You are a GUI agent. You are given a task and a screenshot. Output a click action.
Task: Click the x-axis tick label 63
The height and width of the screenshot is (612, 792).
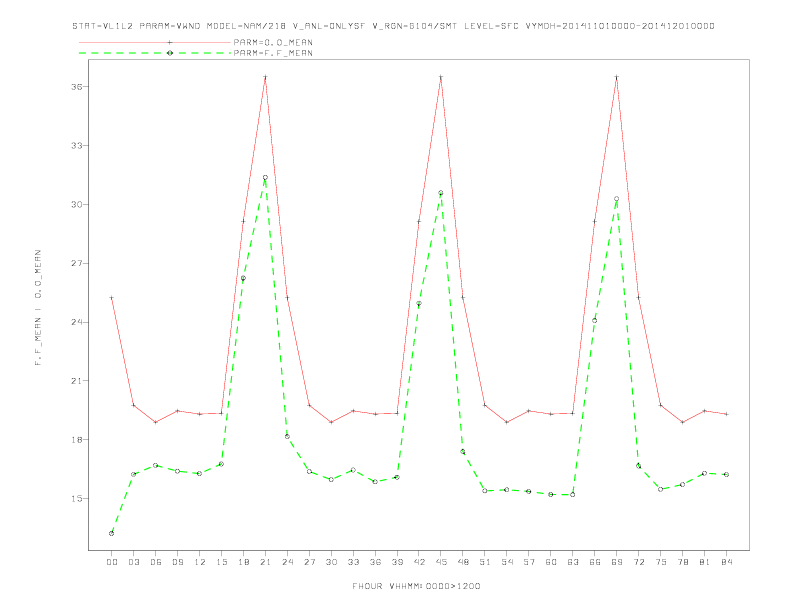(x=573, y=562)
